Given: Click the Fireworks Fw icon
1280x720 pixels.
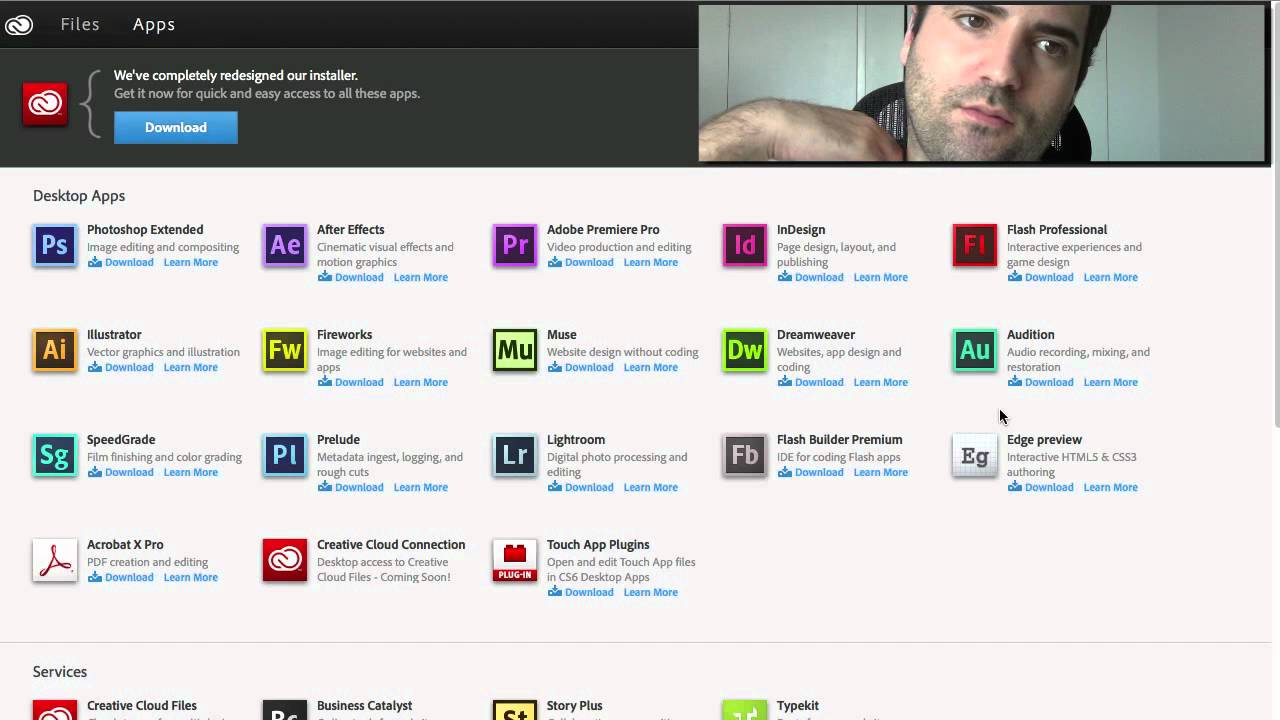Looking at the screenshot, I should point(285,350).
